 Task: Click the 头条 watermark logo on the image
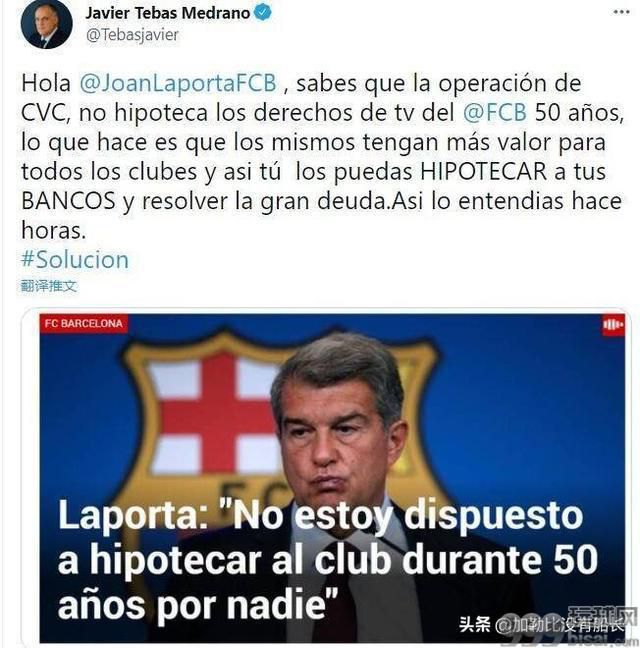pyautogui.click(x=475, y=624)
